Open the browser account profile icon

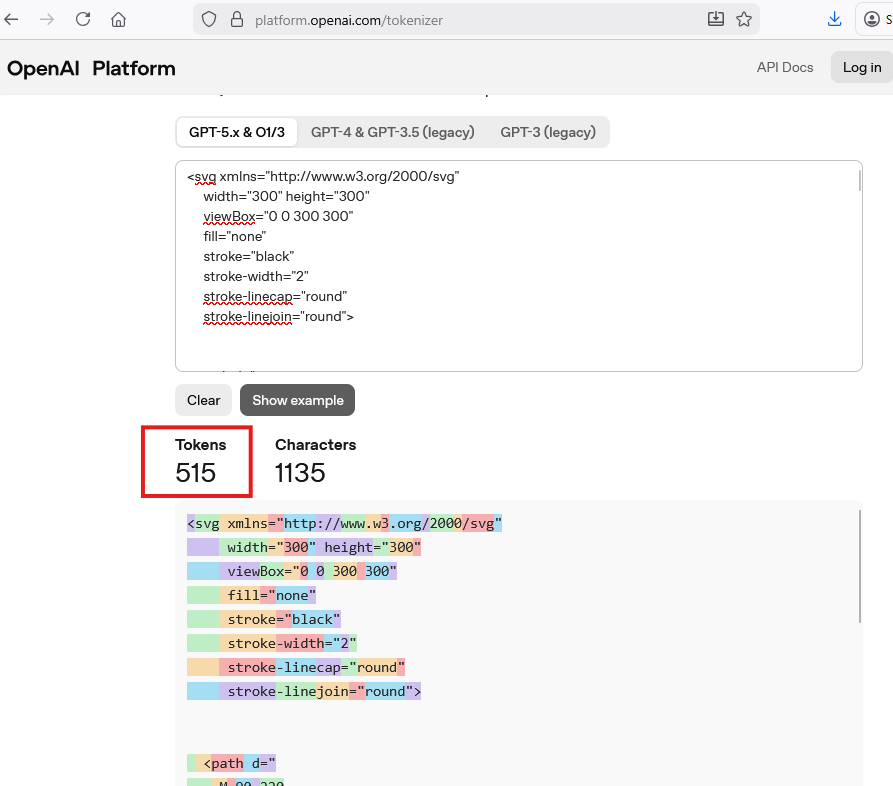[871, 19]
